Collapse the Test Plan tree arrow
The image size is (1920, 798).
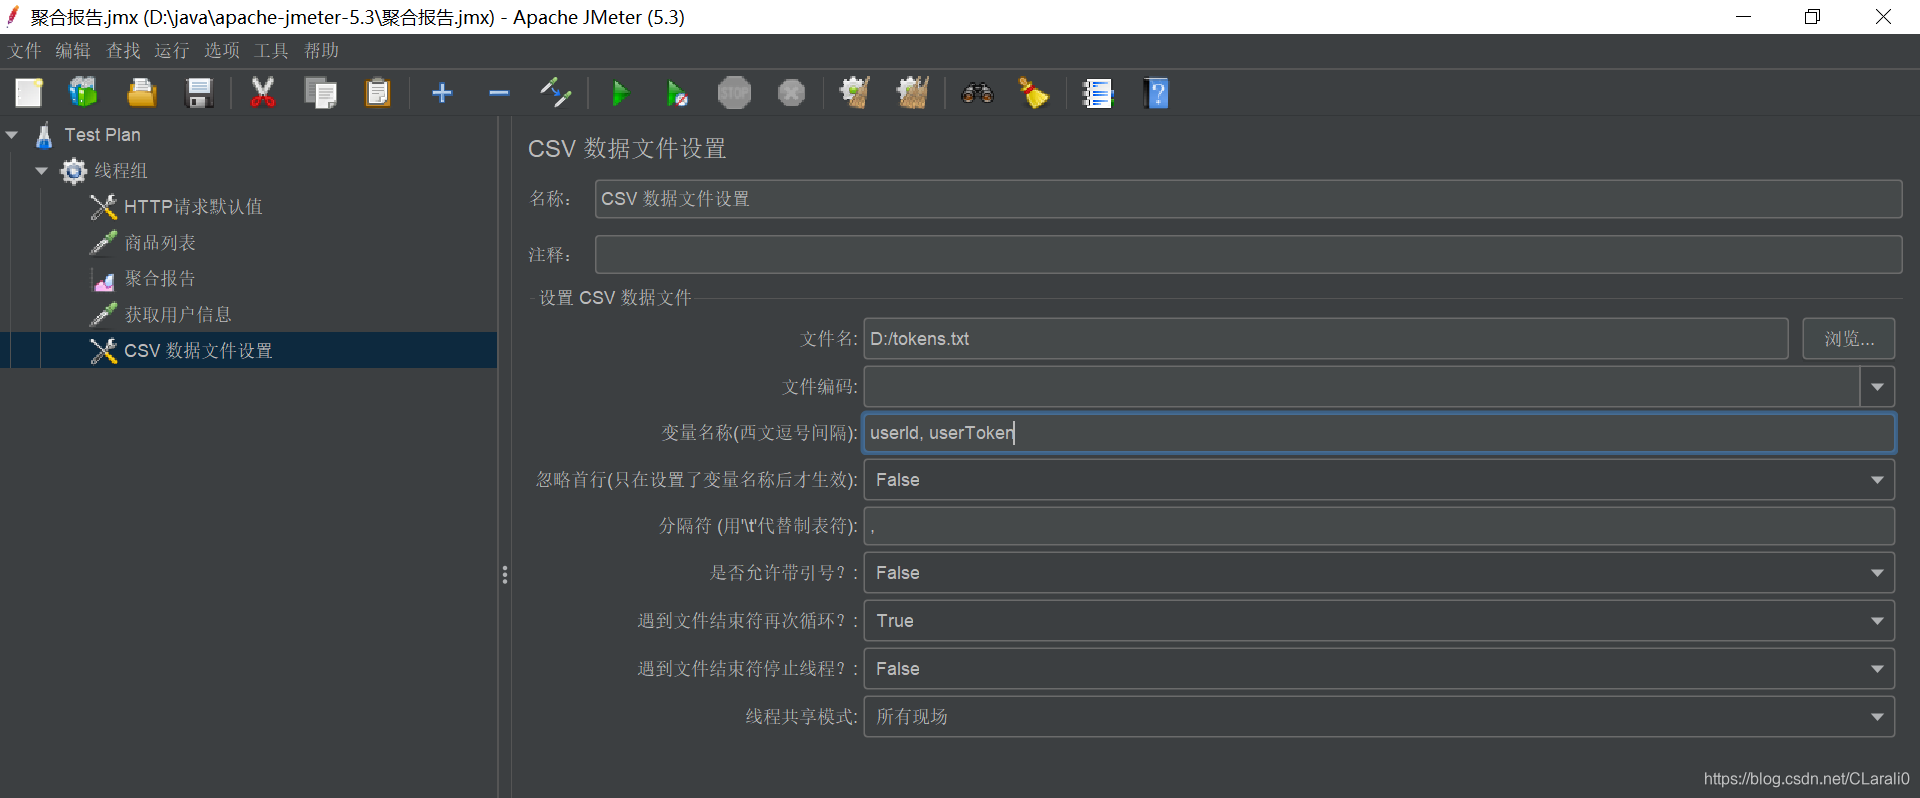pyautogui.click(x=12, y=135)
